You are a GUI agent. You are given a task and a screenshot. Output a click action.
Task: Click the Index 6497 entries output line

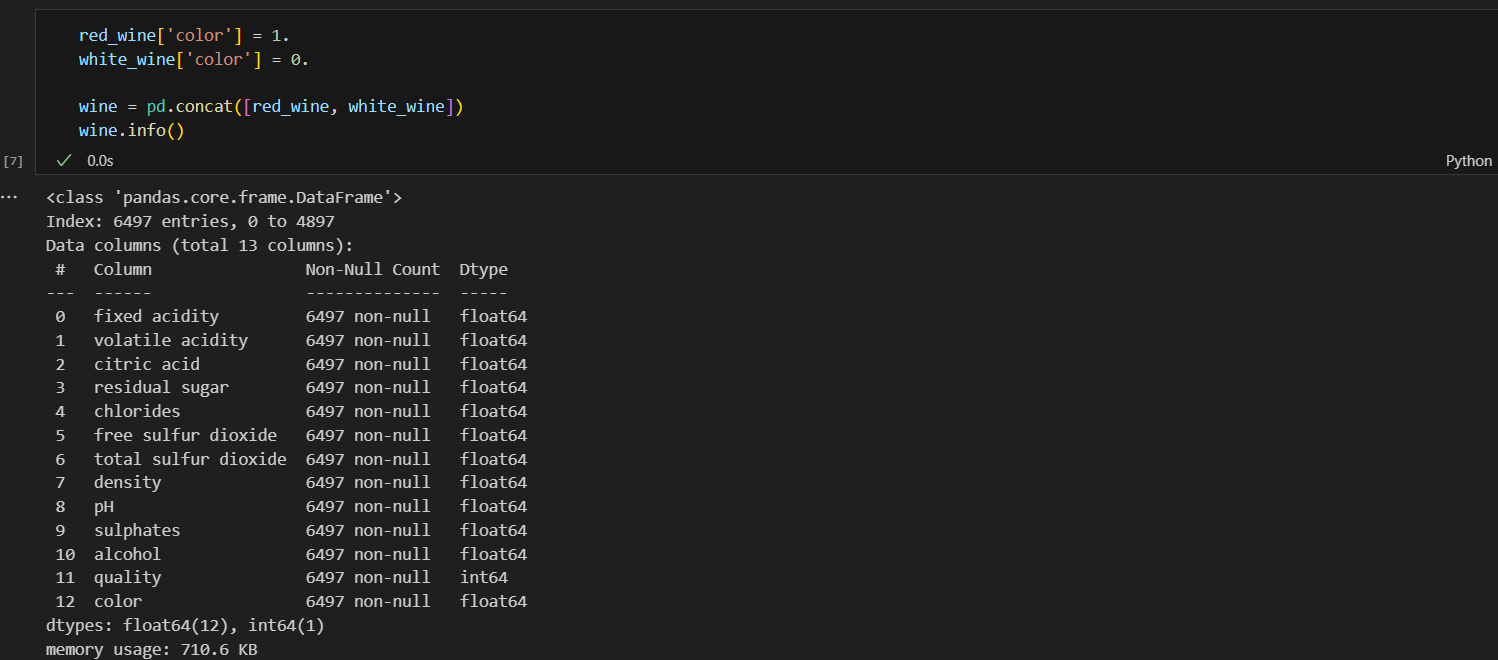coord(190,221)
